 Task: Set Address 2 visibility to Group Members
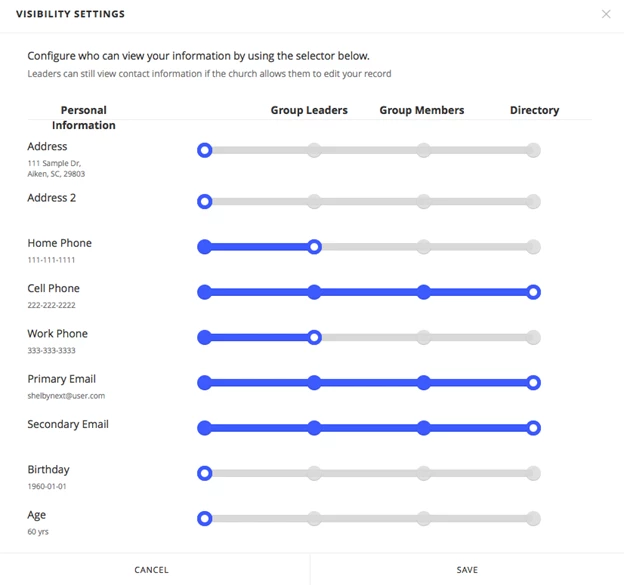(x=423, y=201)
